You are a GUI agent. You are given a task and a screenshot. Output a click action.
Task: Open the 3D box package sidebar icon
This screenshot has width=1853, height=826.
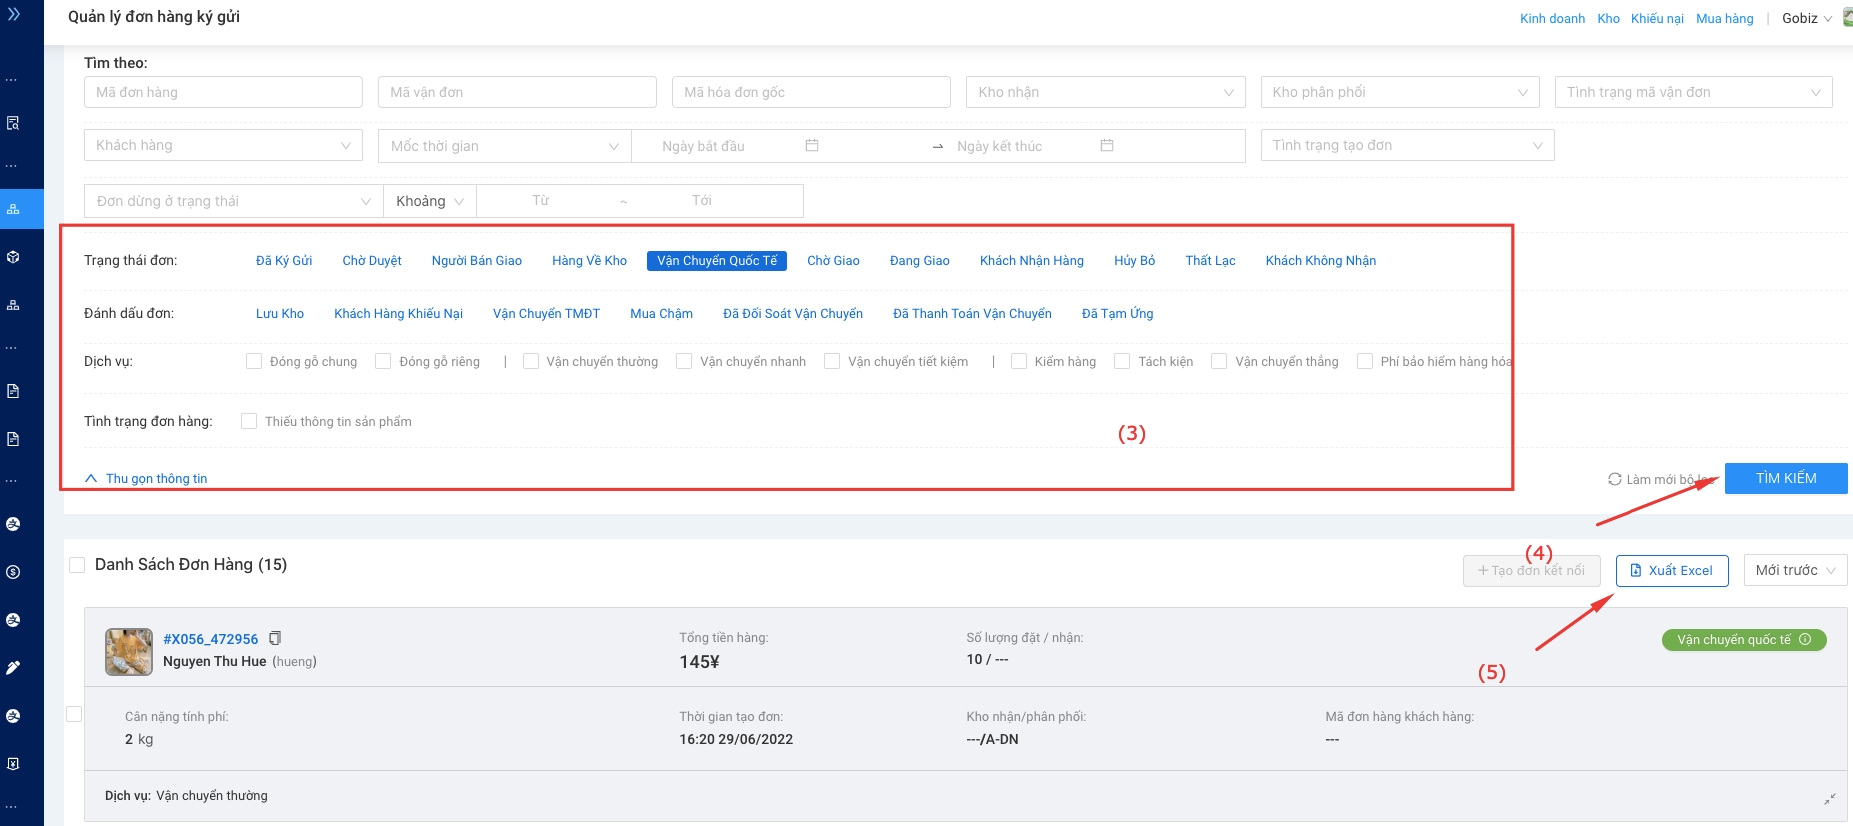tap(13, 257)
